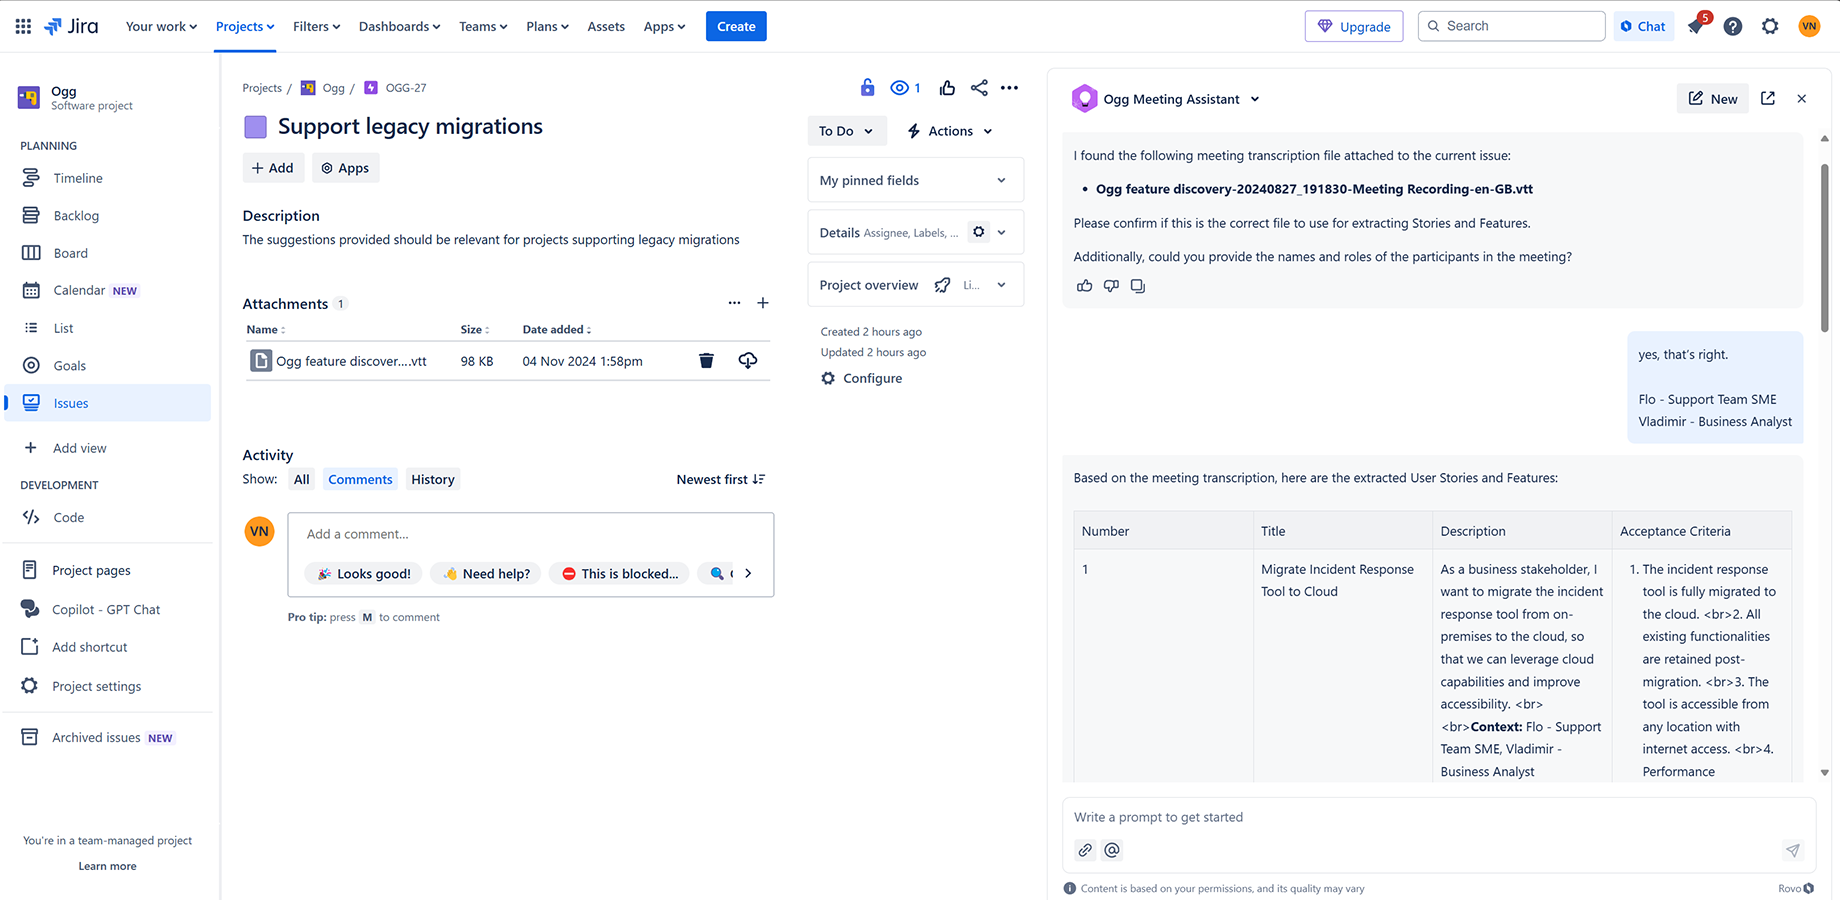Toggle the watch issue eye icon

[905, 88]
